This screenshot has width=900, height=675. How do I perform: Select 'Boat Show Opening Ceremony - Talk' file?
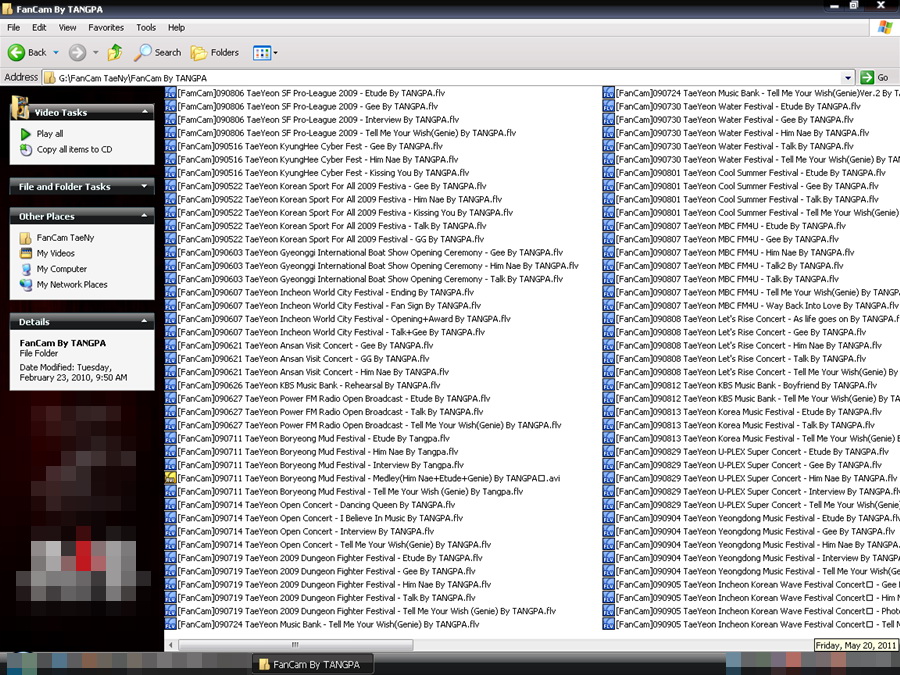click(370, 279)
